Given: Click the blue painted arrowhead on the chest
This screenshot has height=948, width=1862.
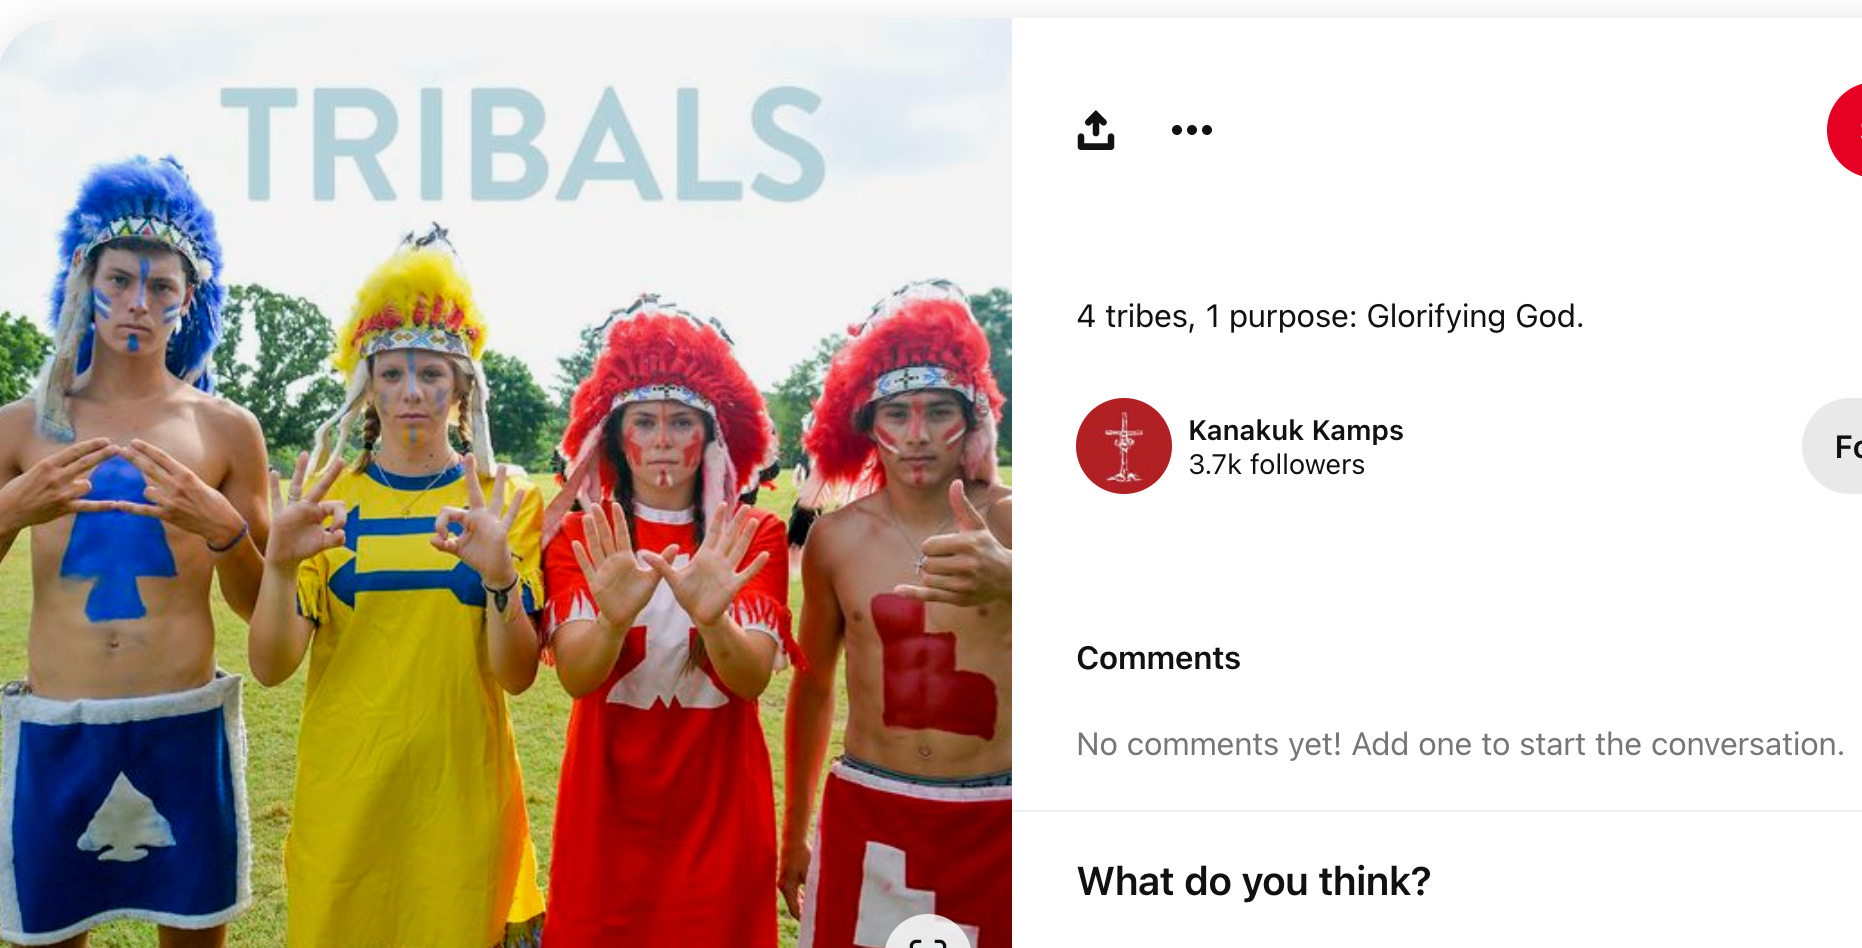Looking at the screenshot, I should coord(117,539).
